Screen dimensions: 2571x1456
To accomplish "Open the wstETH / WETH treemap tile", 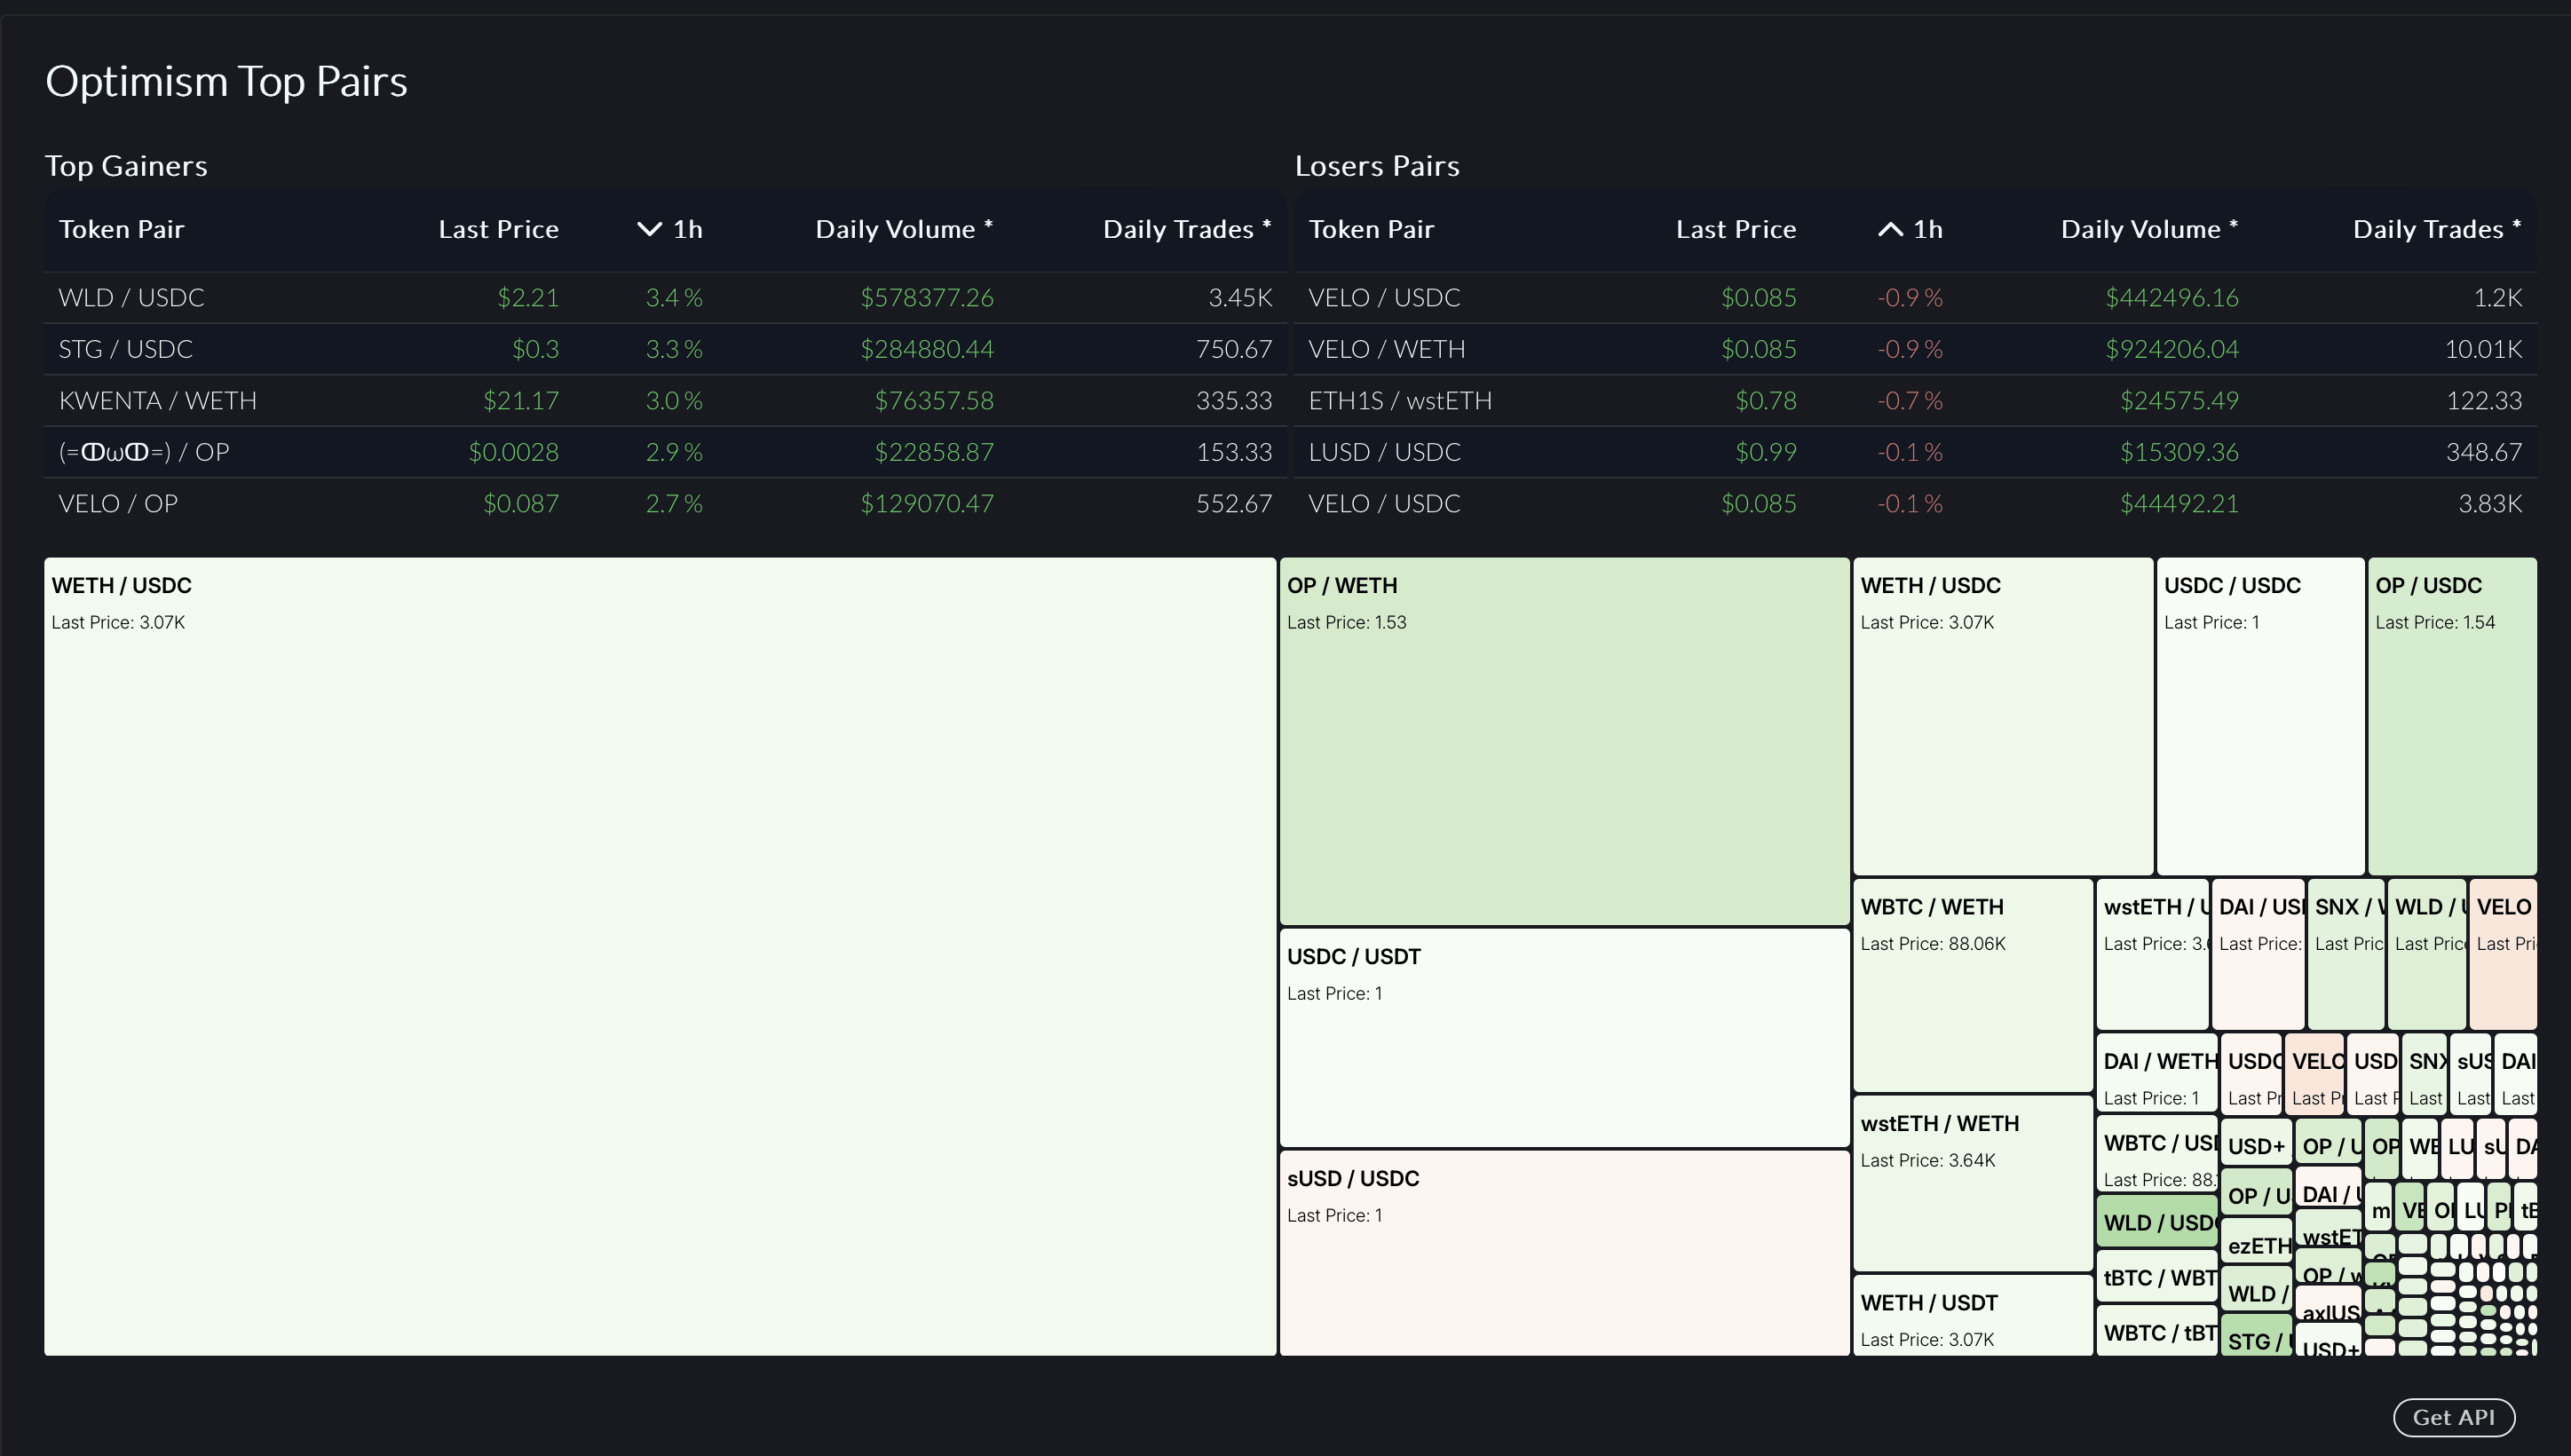I will click(x=1972, y=1183).
